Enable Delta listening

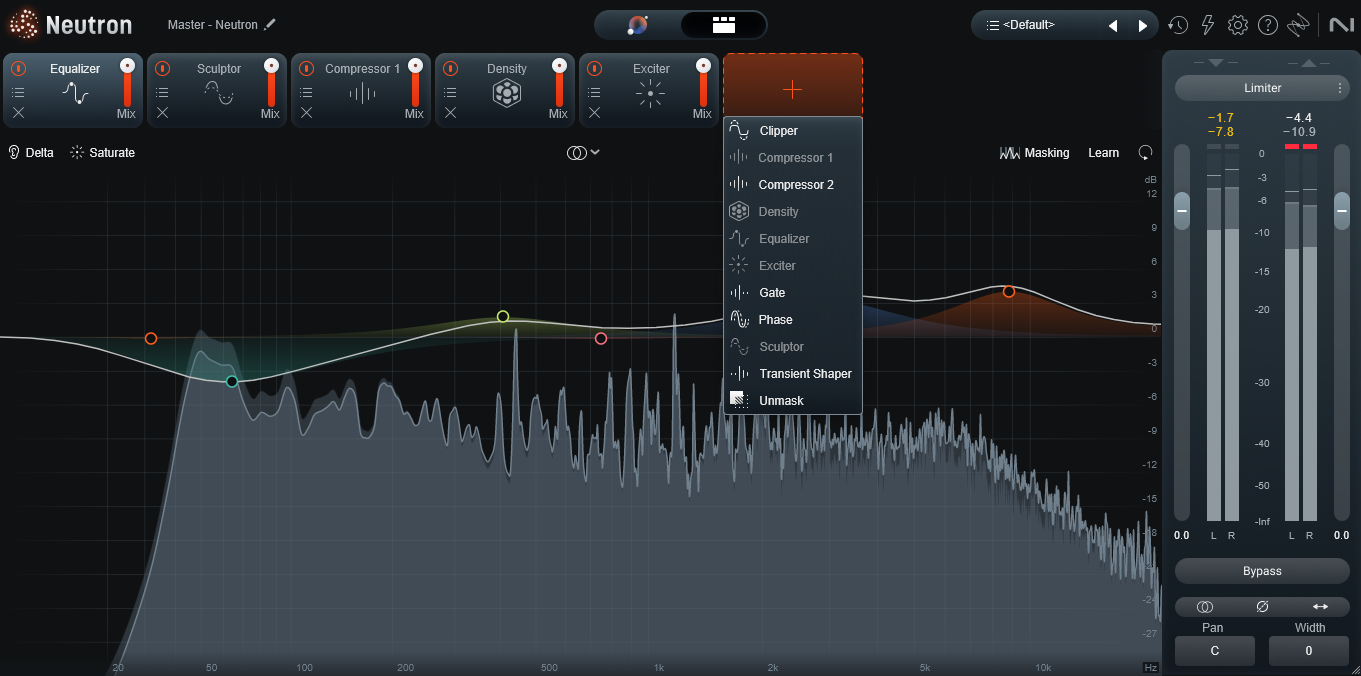point(30,153)
